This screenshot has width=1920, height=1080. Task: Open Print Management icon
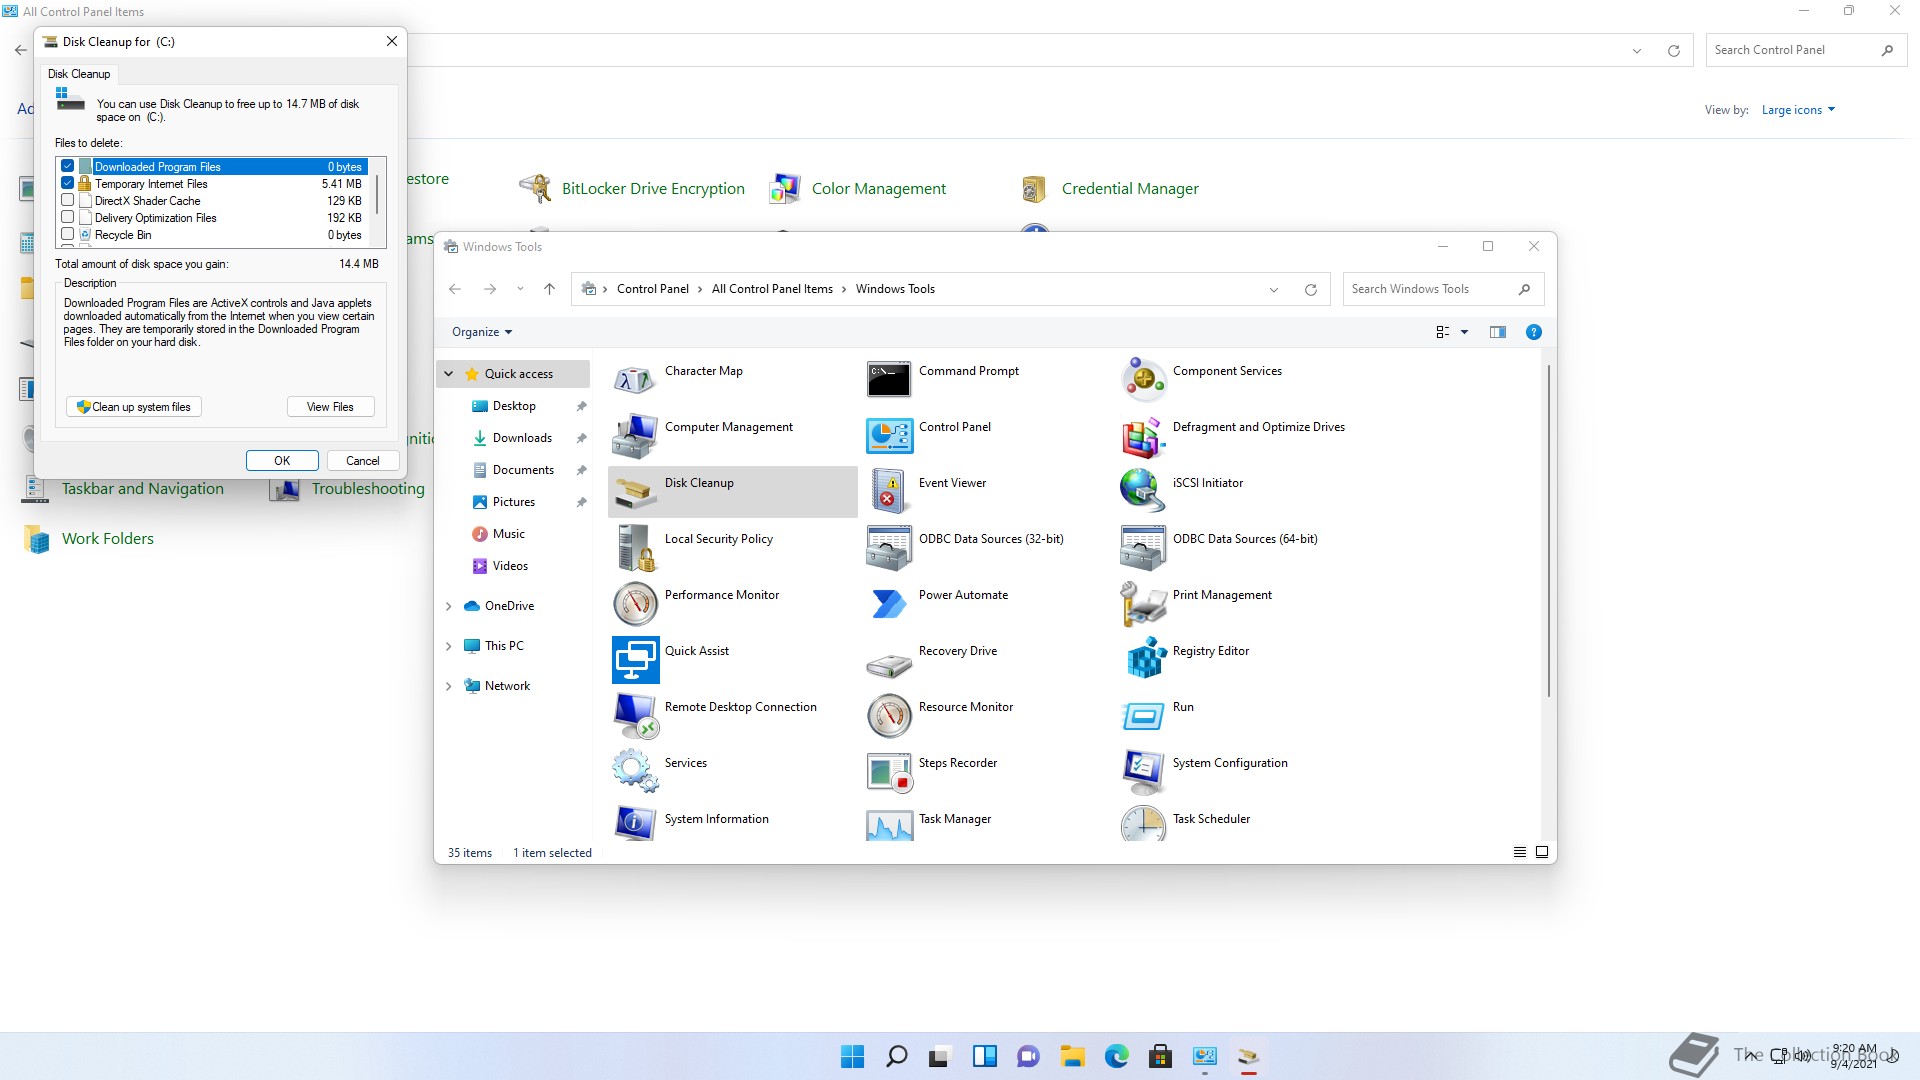pyautogui.click(x=1143, y=604)
